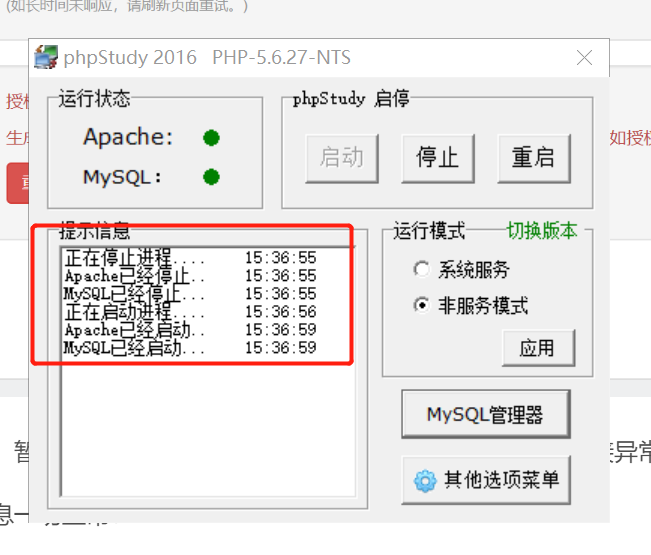This screenshot has width=651, height=555.
Task: Click the red button behind the phpStudy window
Action: 17,183
